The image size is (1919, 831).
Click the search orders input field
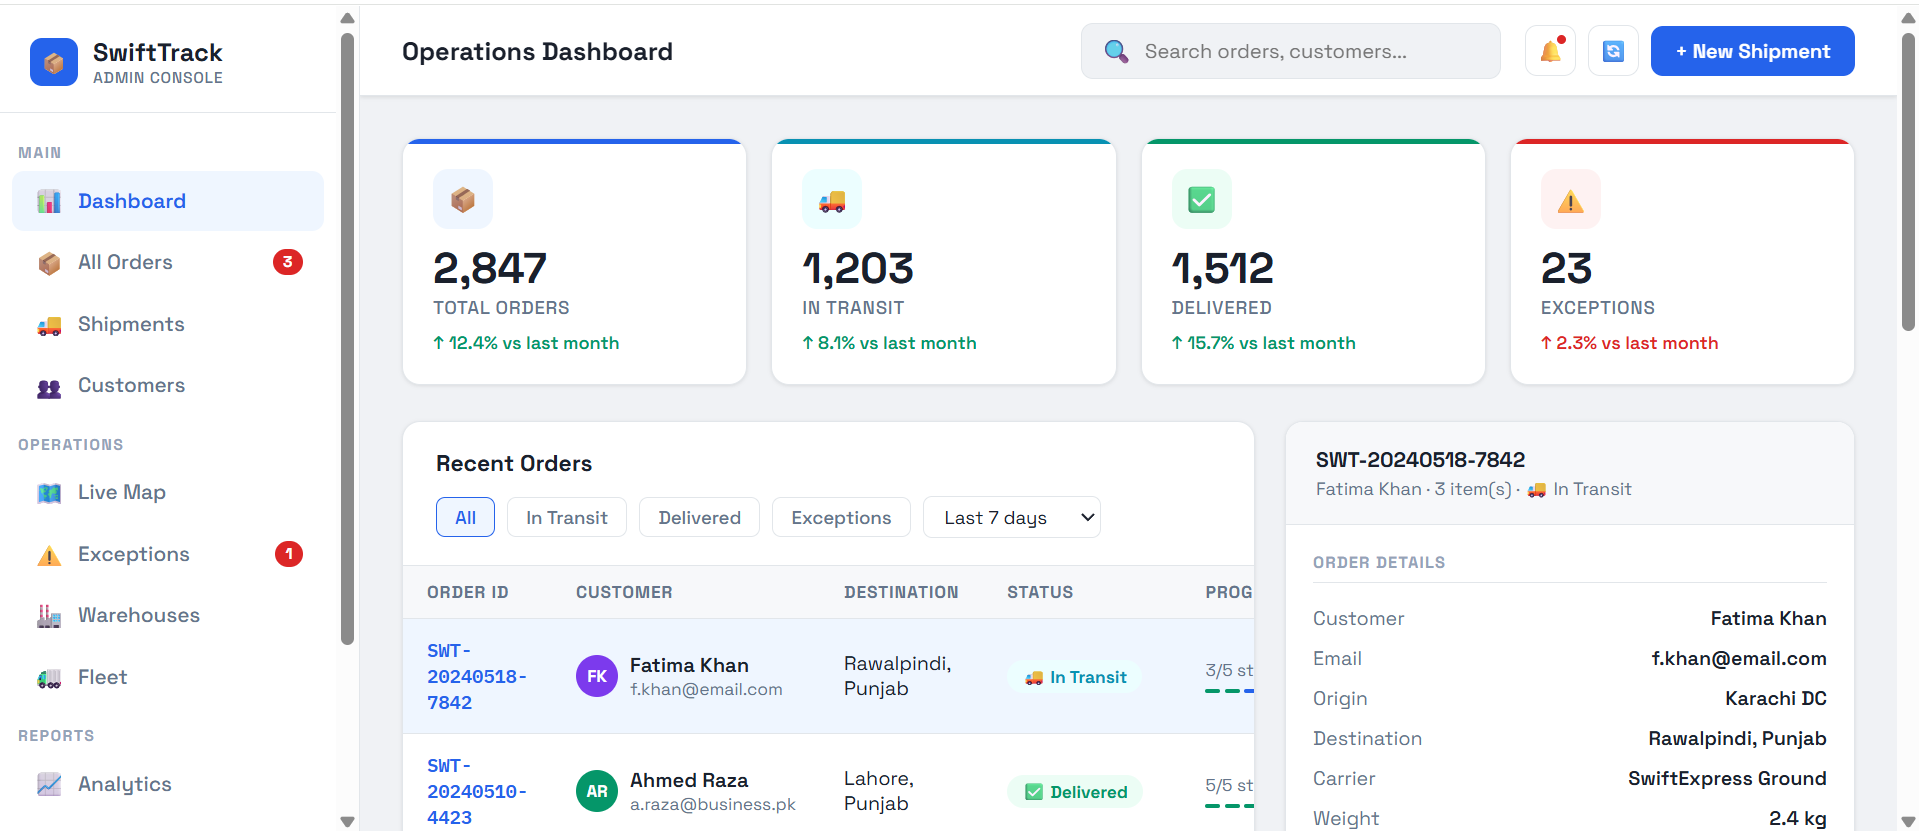pyautogui.click(x=1290, y=51)
